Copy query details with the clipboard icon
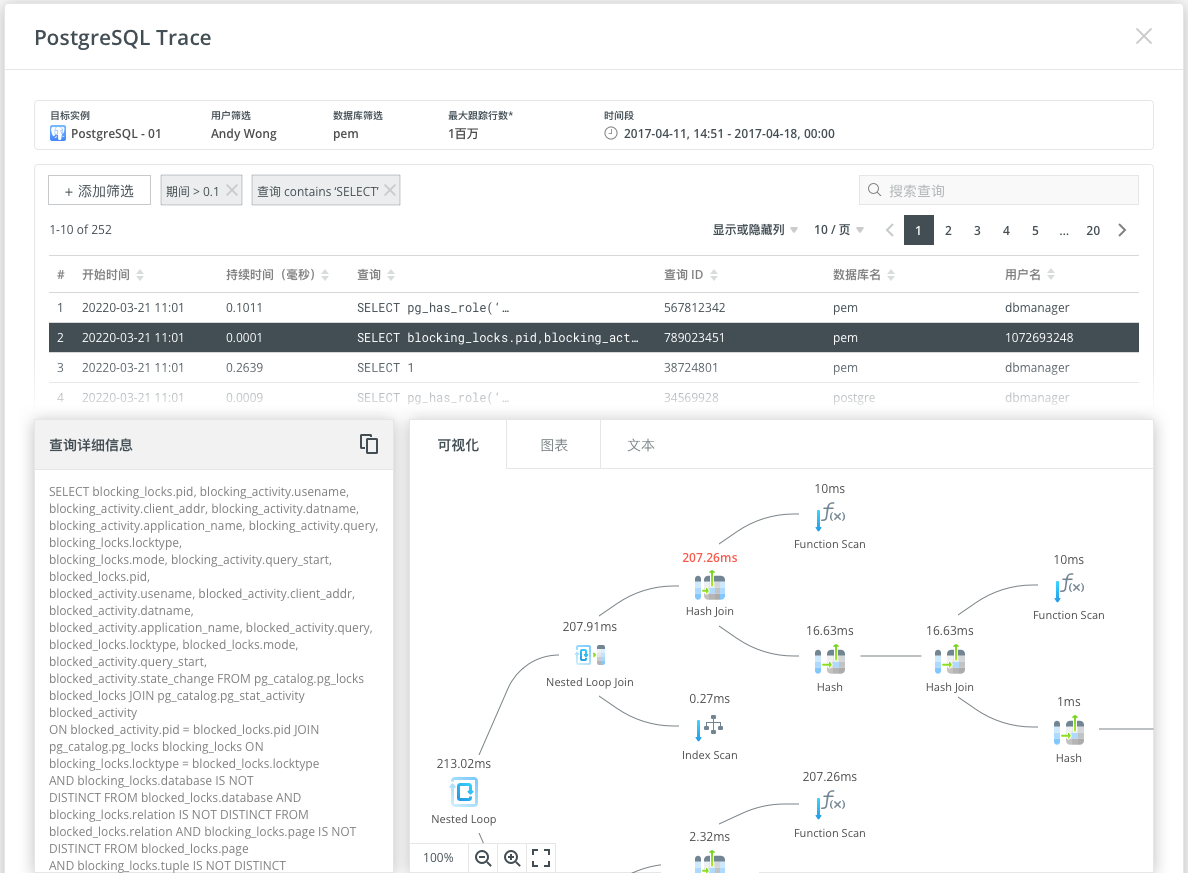 tap(369, 444)
